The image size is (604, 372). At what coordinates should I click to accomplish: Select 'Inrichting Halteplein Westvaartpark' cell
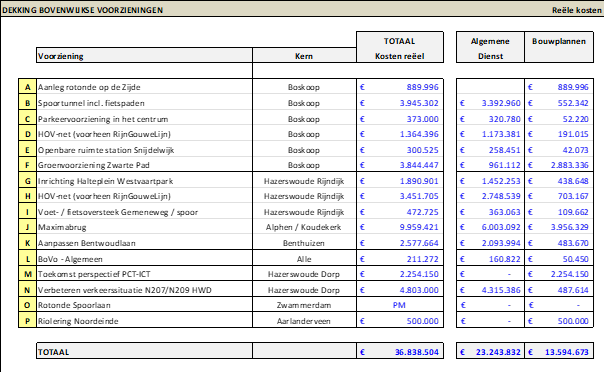coord(144,181)
